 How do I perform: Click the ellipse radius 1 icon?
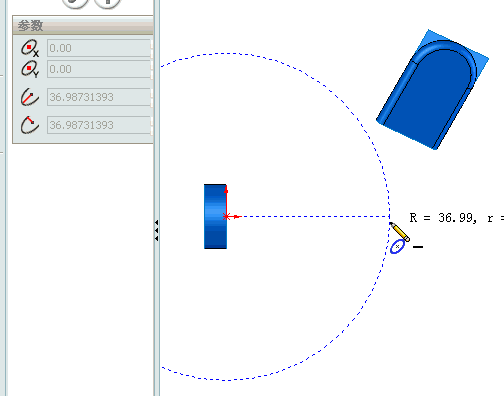[x=30, y=97]
